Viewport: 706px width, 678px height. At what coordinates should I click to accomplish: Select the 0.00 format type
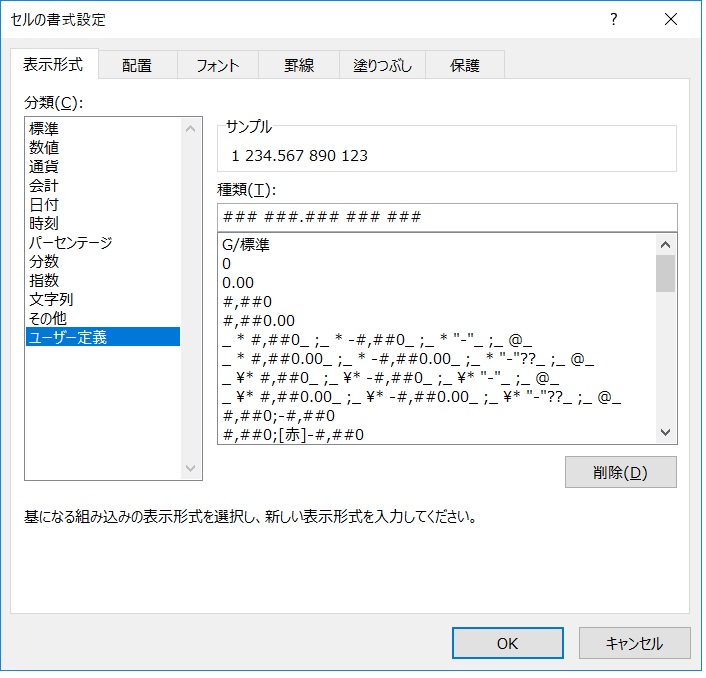tap(439, 285)
